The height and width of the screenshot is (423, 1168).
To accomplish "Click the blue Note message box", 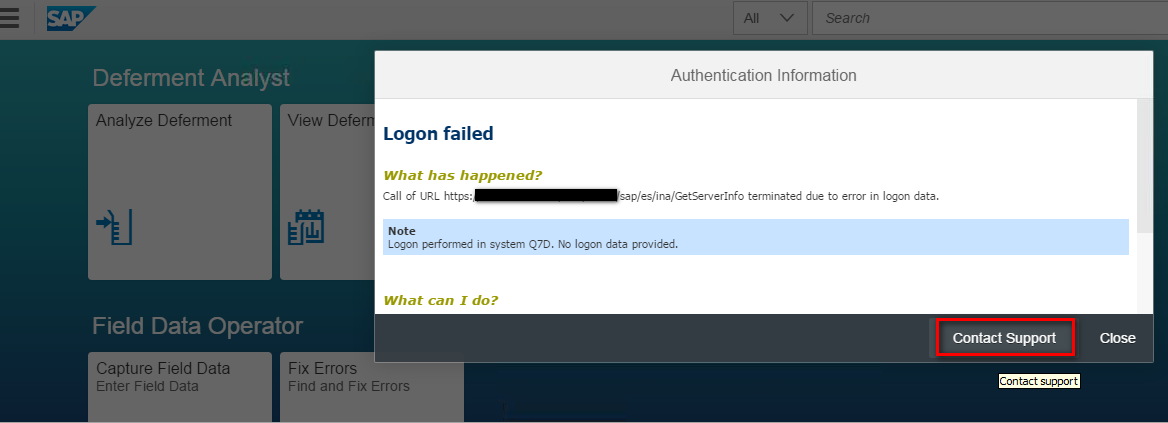I will click(755, 237).
